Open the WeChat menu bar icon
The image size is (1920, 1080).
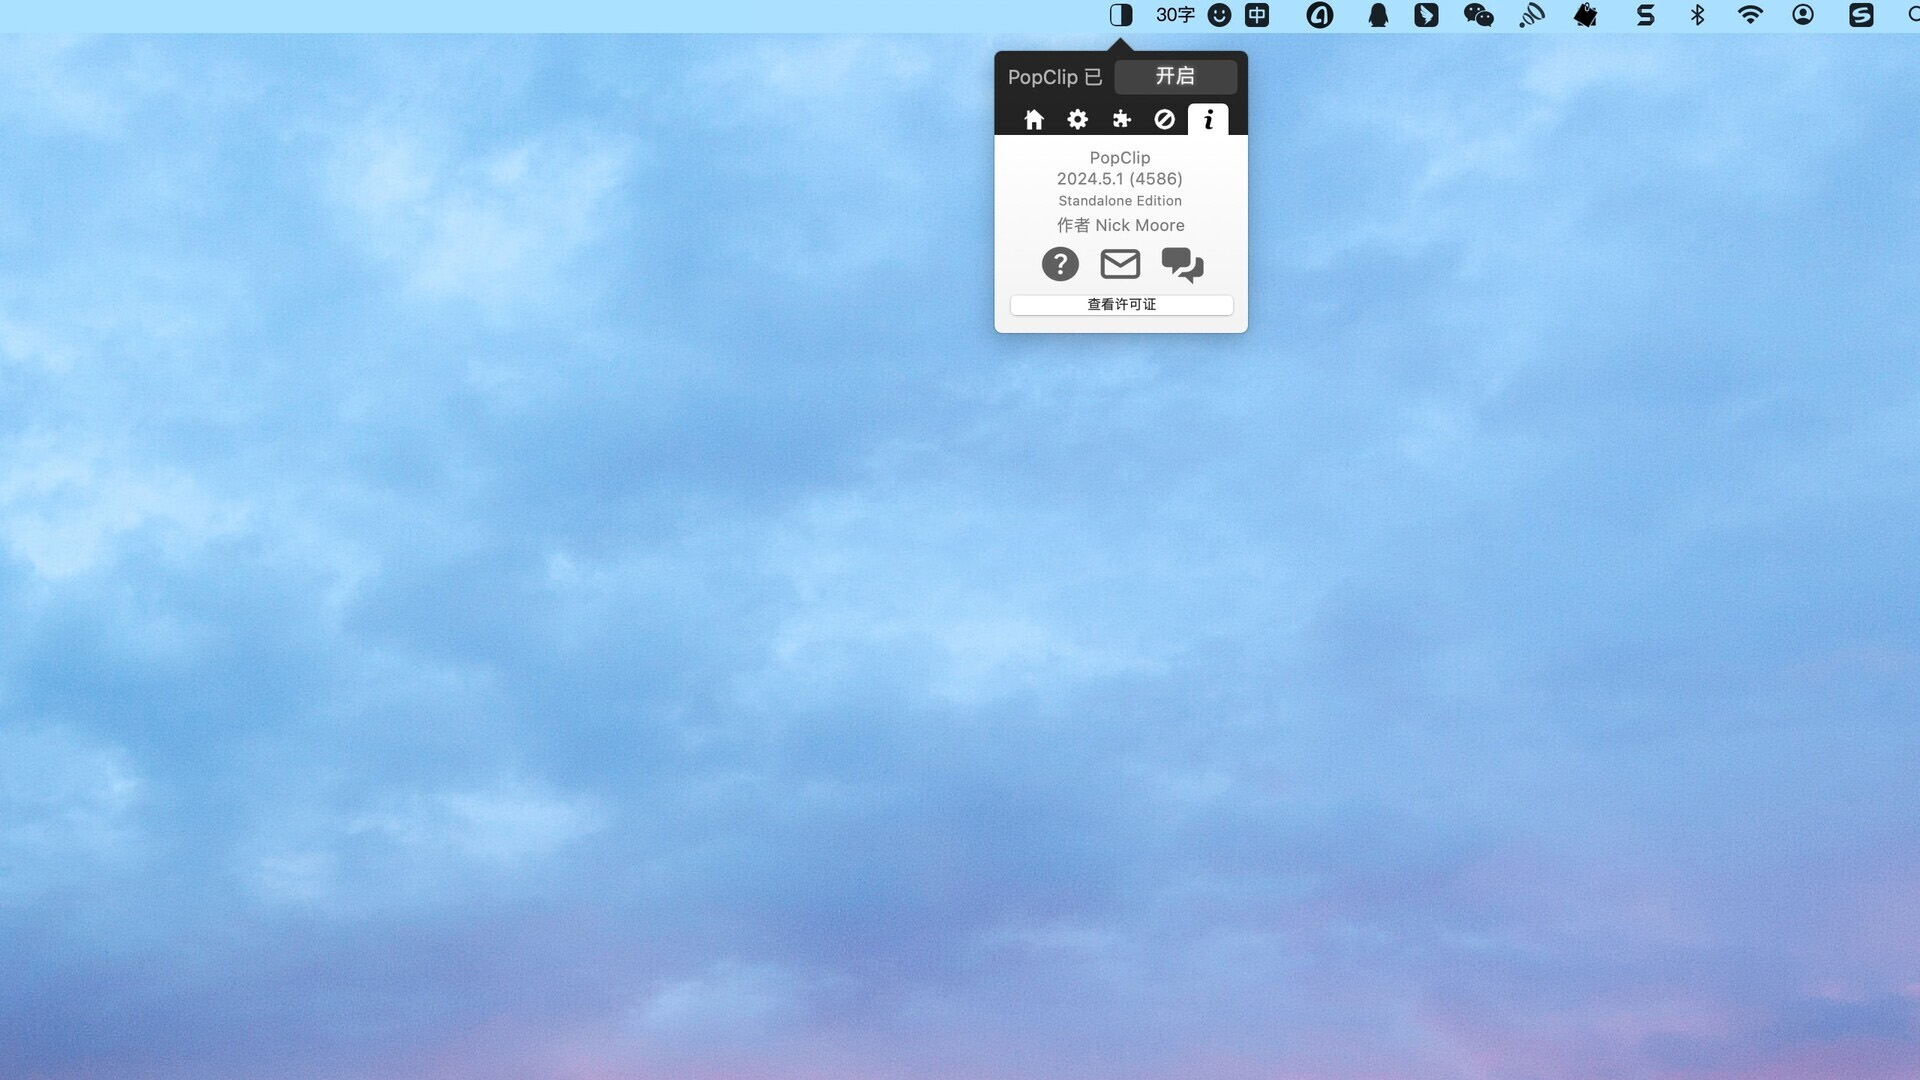click(x=1478, y=15)
